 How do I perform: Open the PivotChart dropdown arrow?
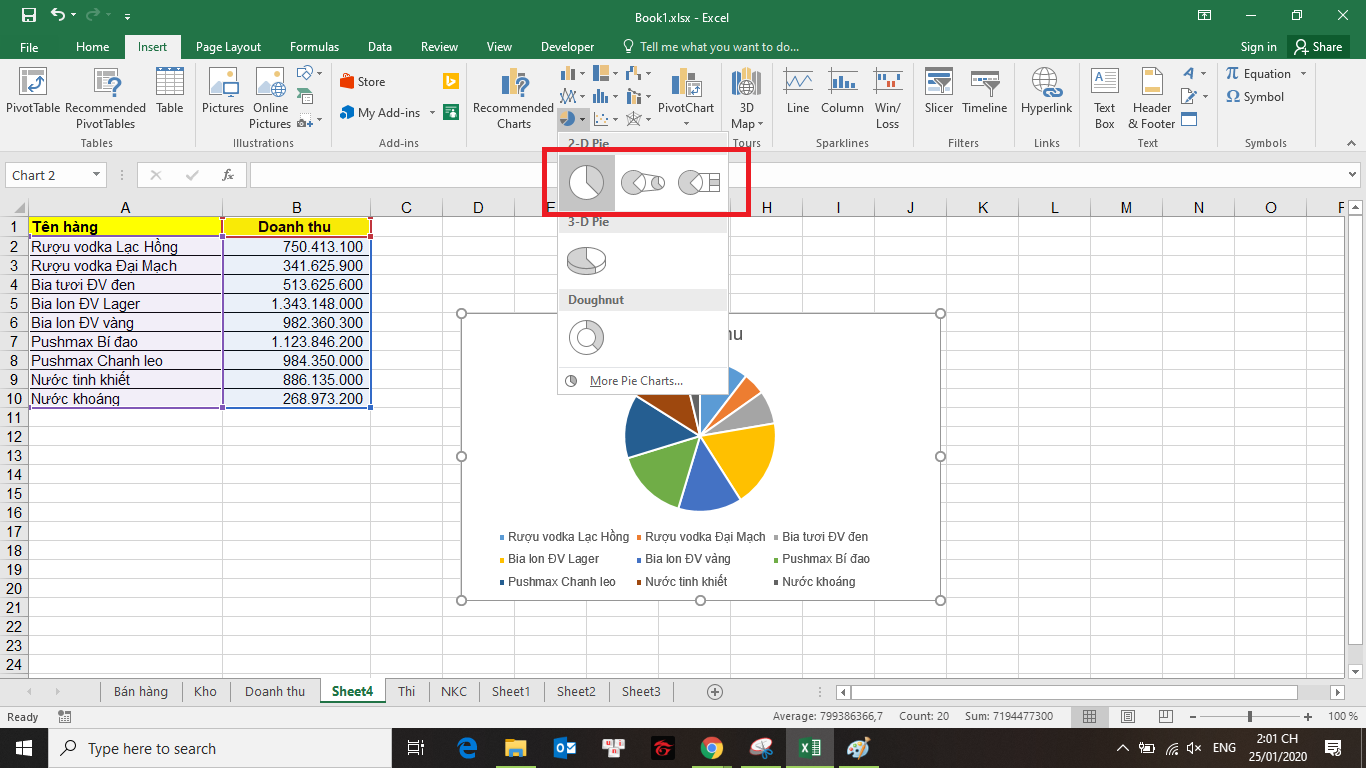[x=686, y=124]
